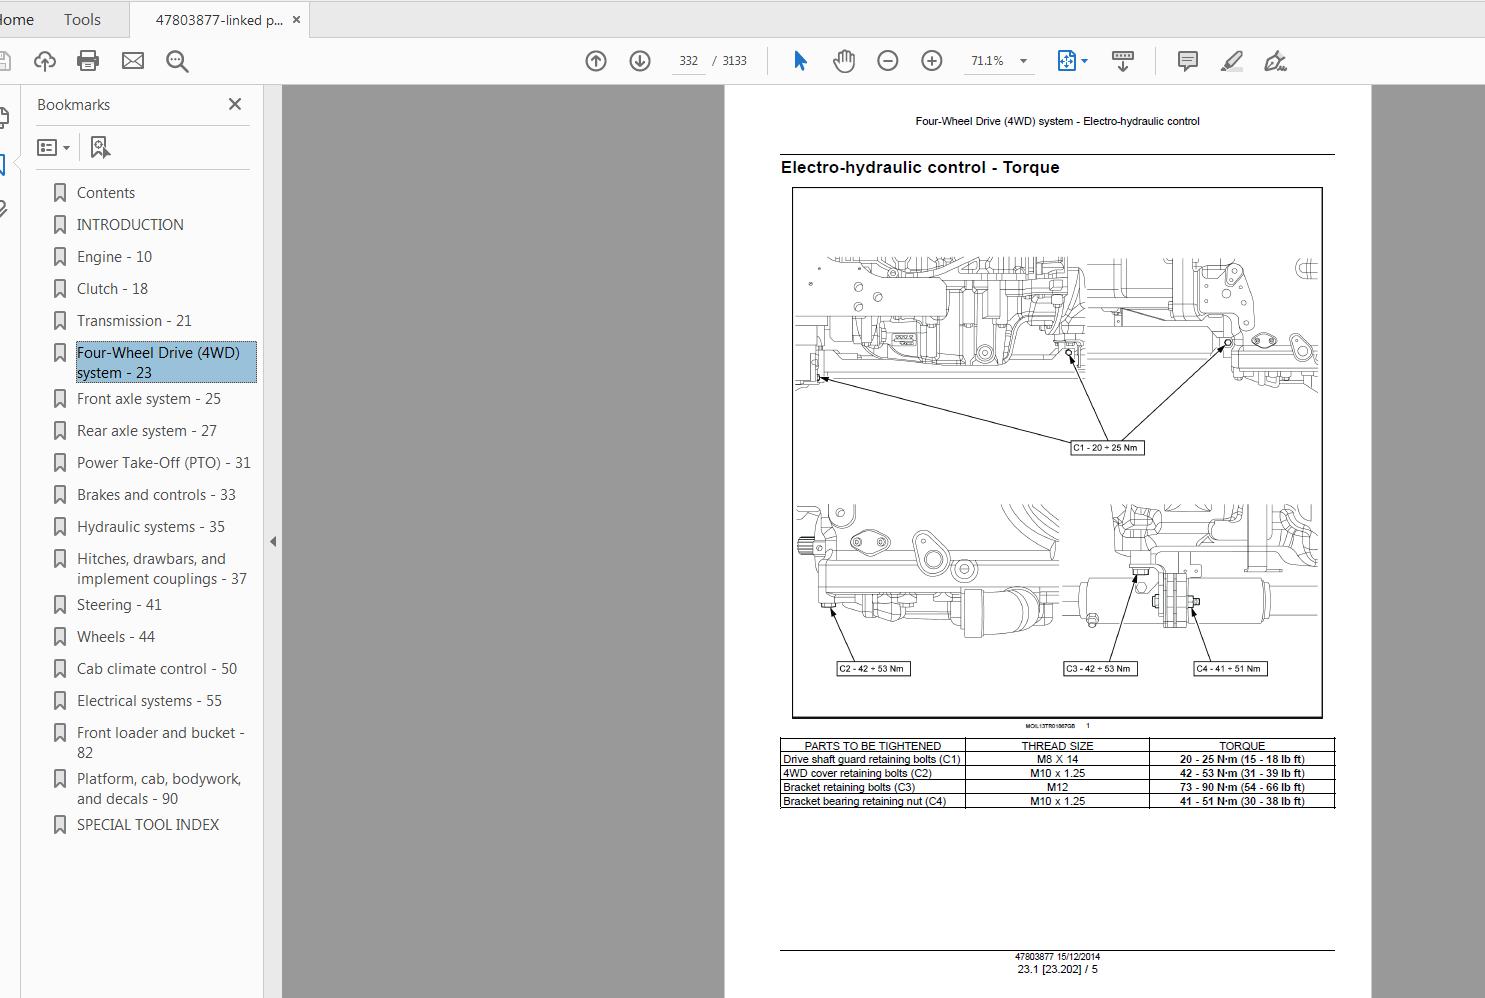Screen dimensions: 1485x998
Task: Click the page number field
Action: [x=688, y=61]
